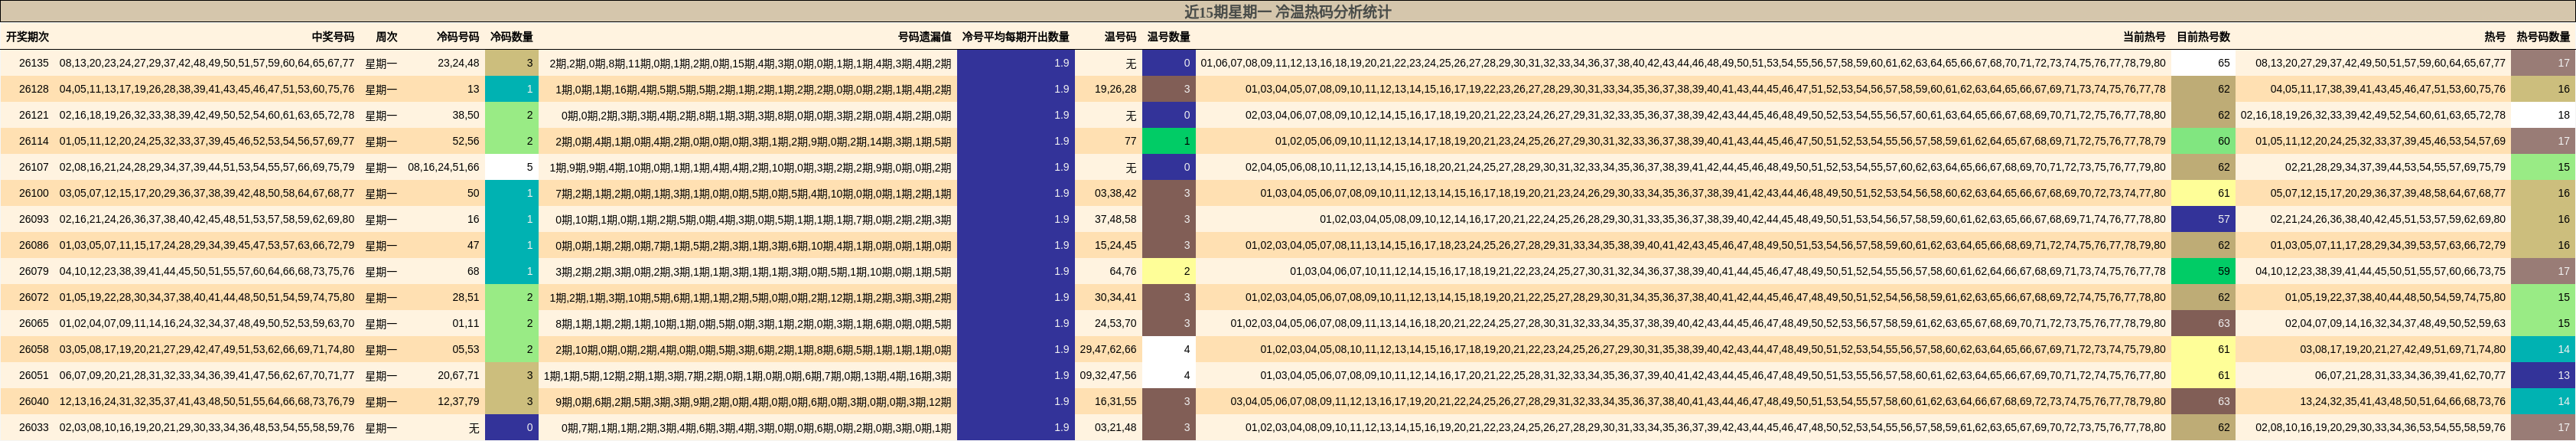Click green current hot count cell 59
The width and height of the screenshot is (2576, 441).
(x=2204, y=271)
